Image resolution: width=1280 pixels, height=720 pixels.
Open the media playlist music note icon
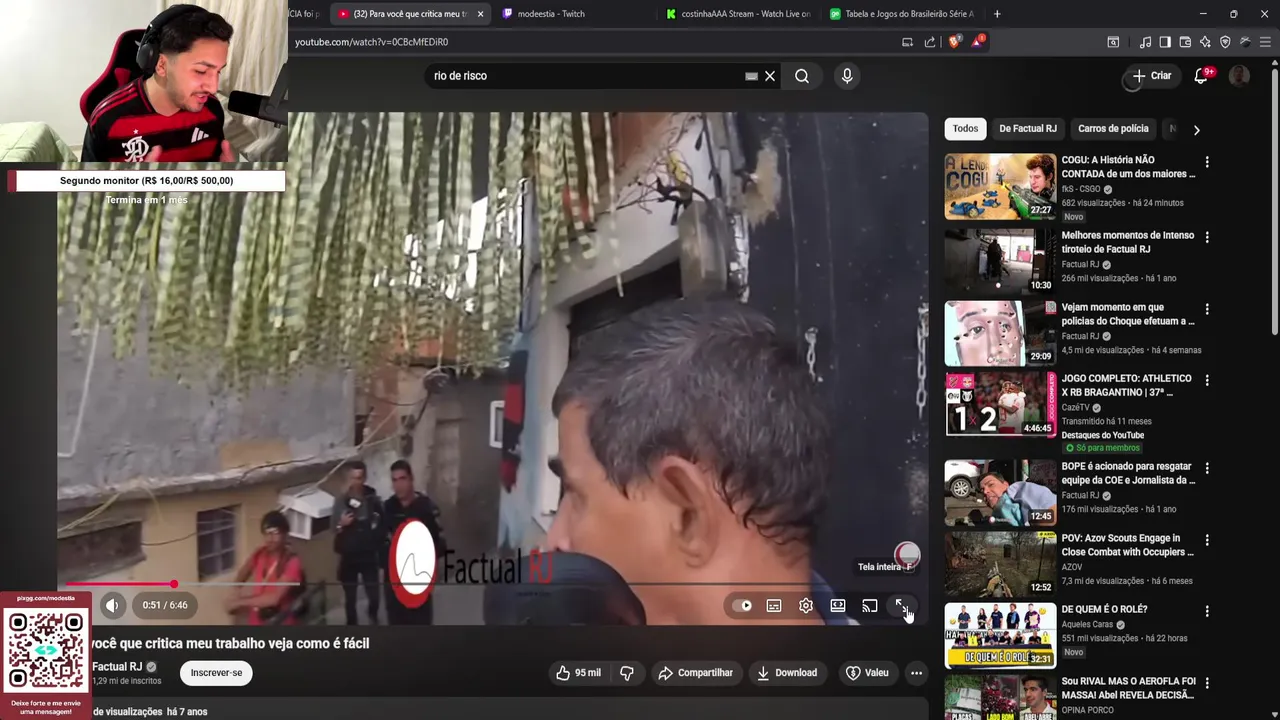pos(1145,42)
